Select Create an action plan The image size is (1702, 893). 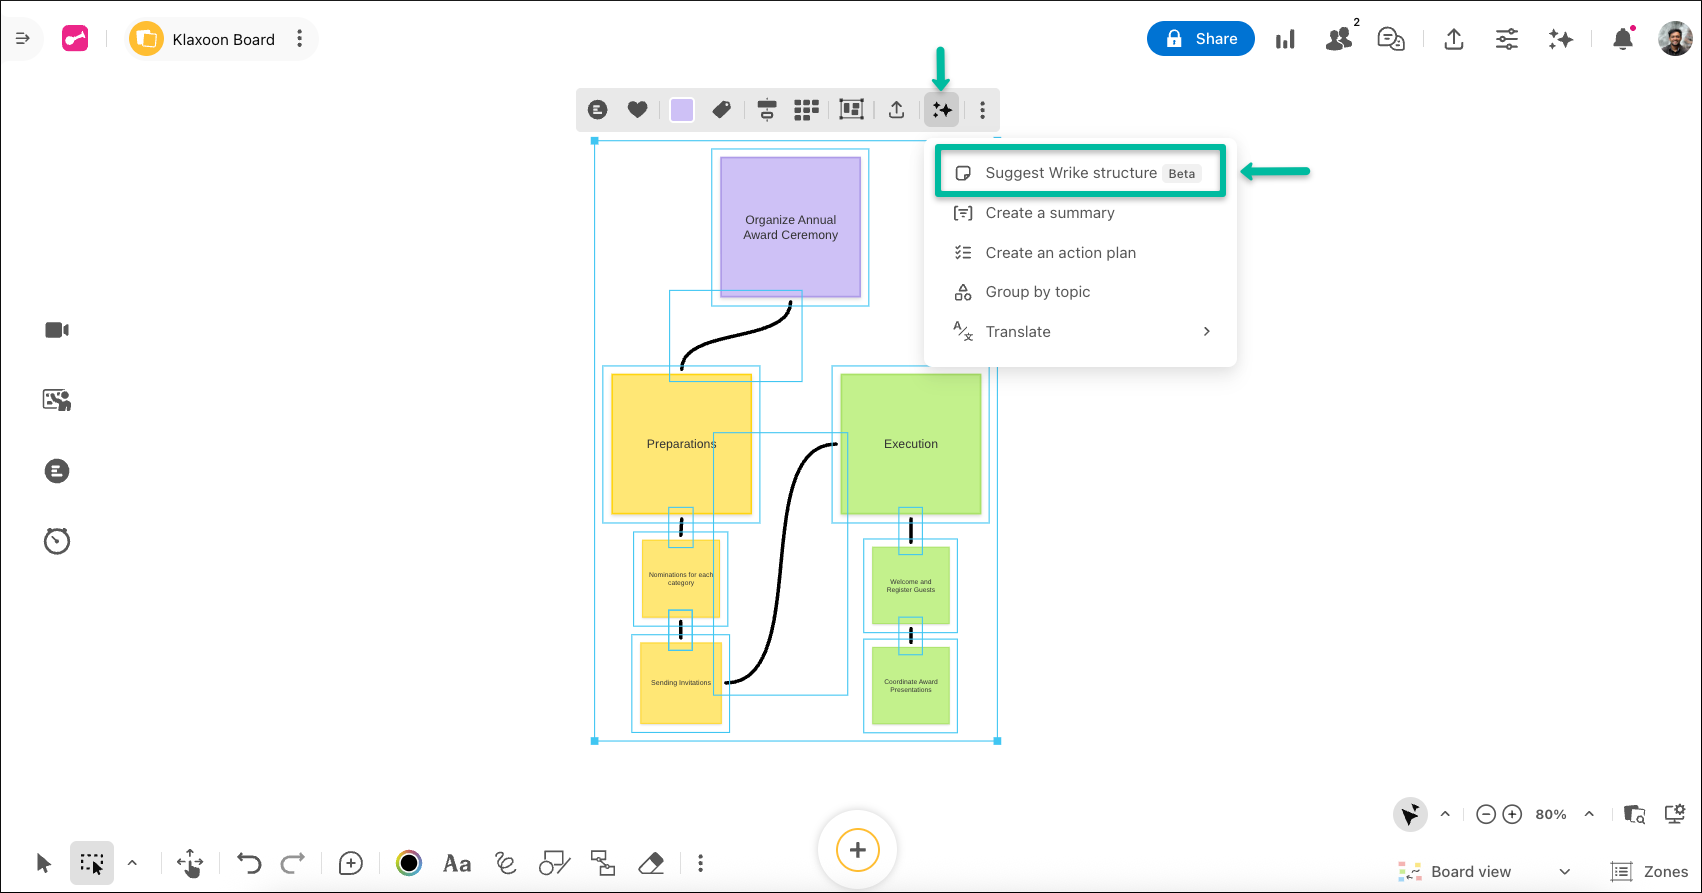point(1060,253)
